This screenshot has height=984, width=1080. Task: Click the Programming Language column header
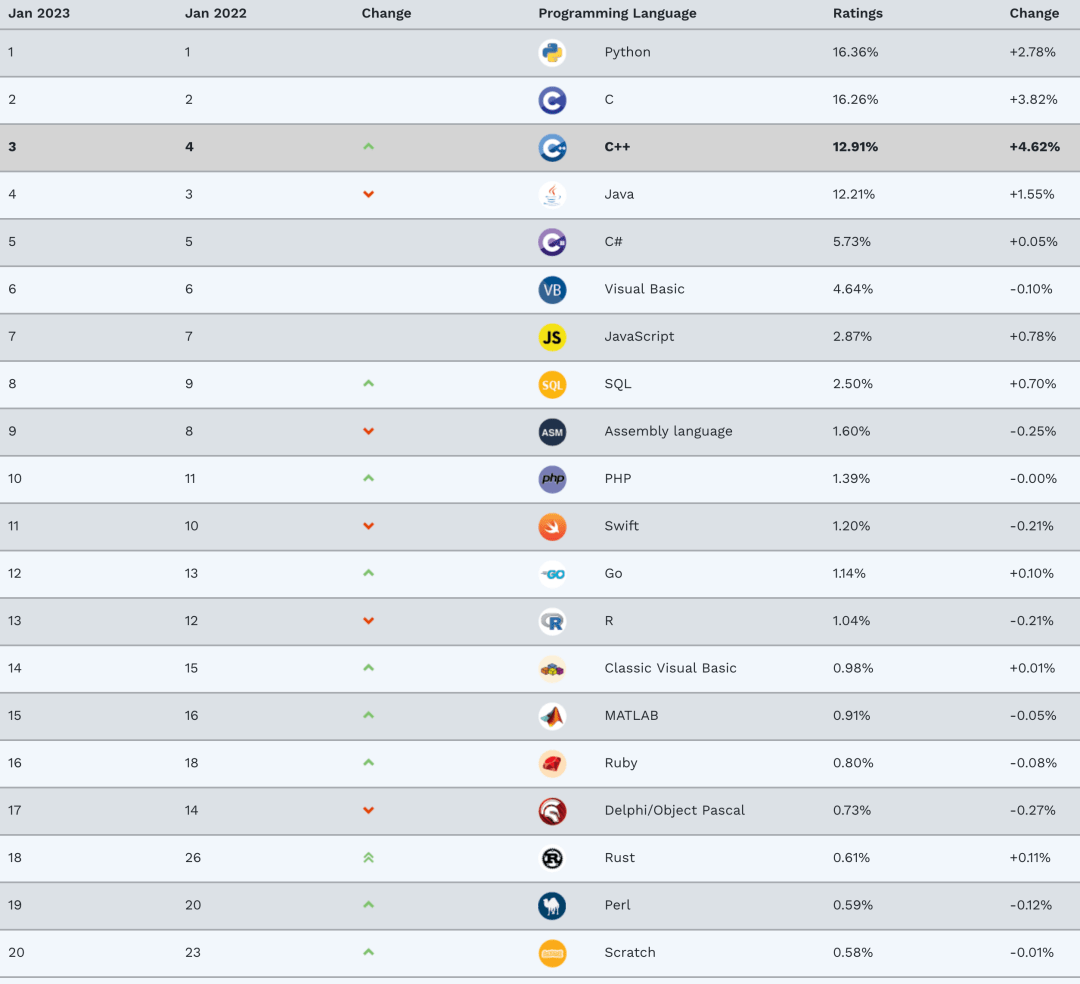click(617, 14)
